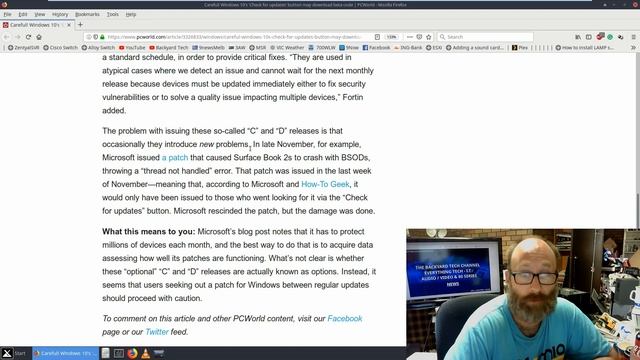Open tracking protection shield in address bar
Screen dimensions: 640x360
coord(96,37)
